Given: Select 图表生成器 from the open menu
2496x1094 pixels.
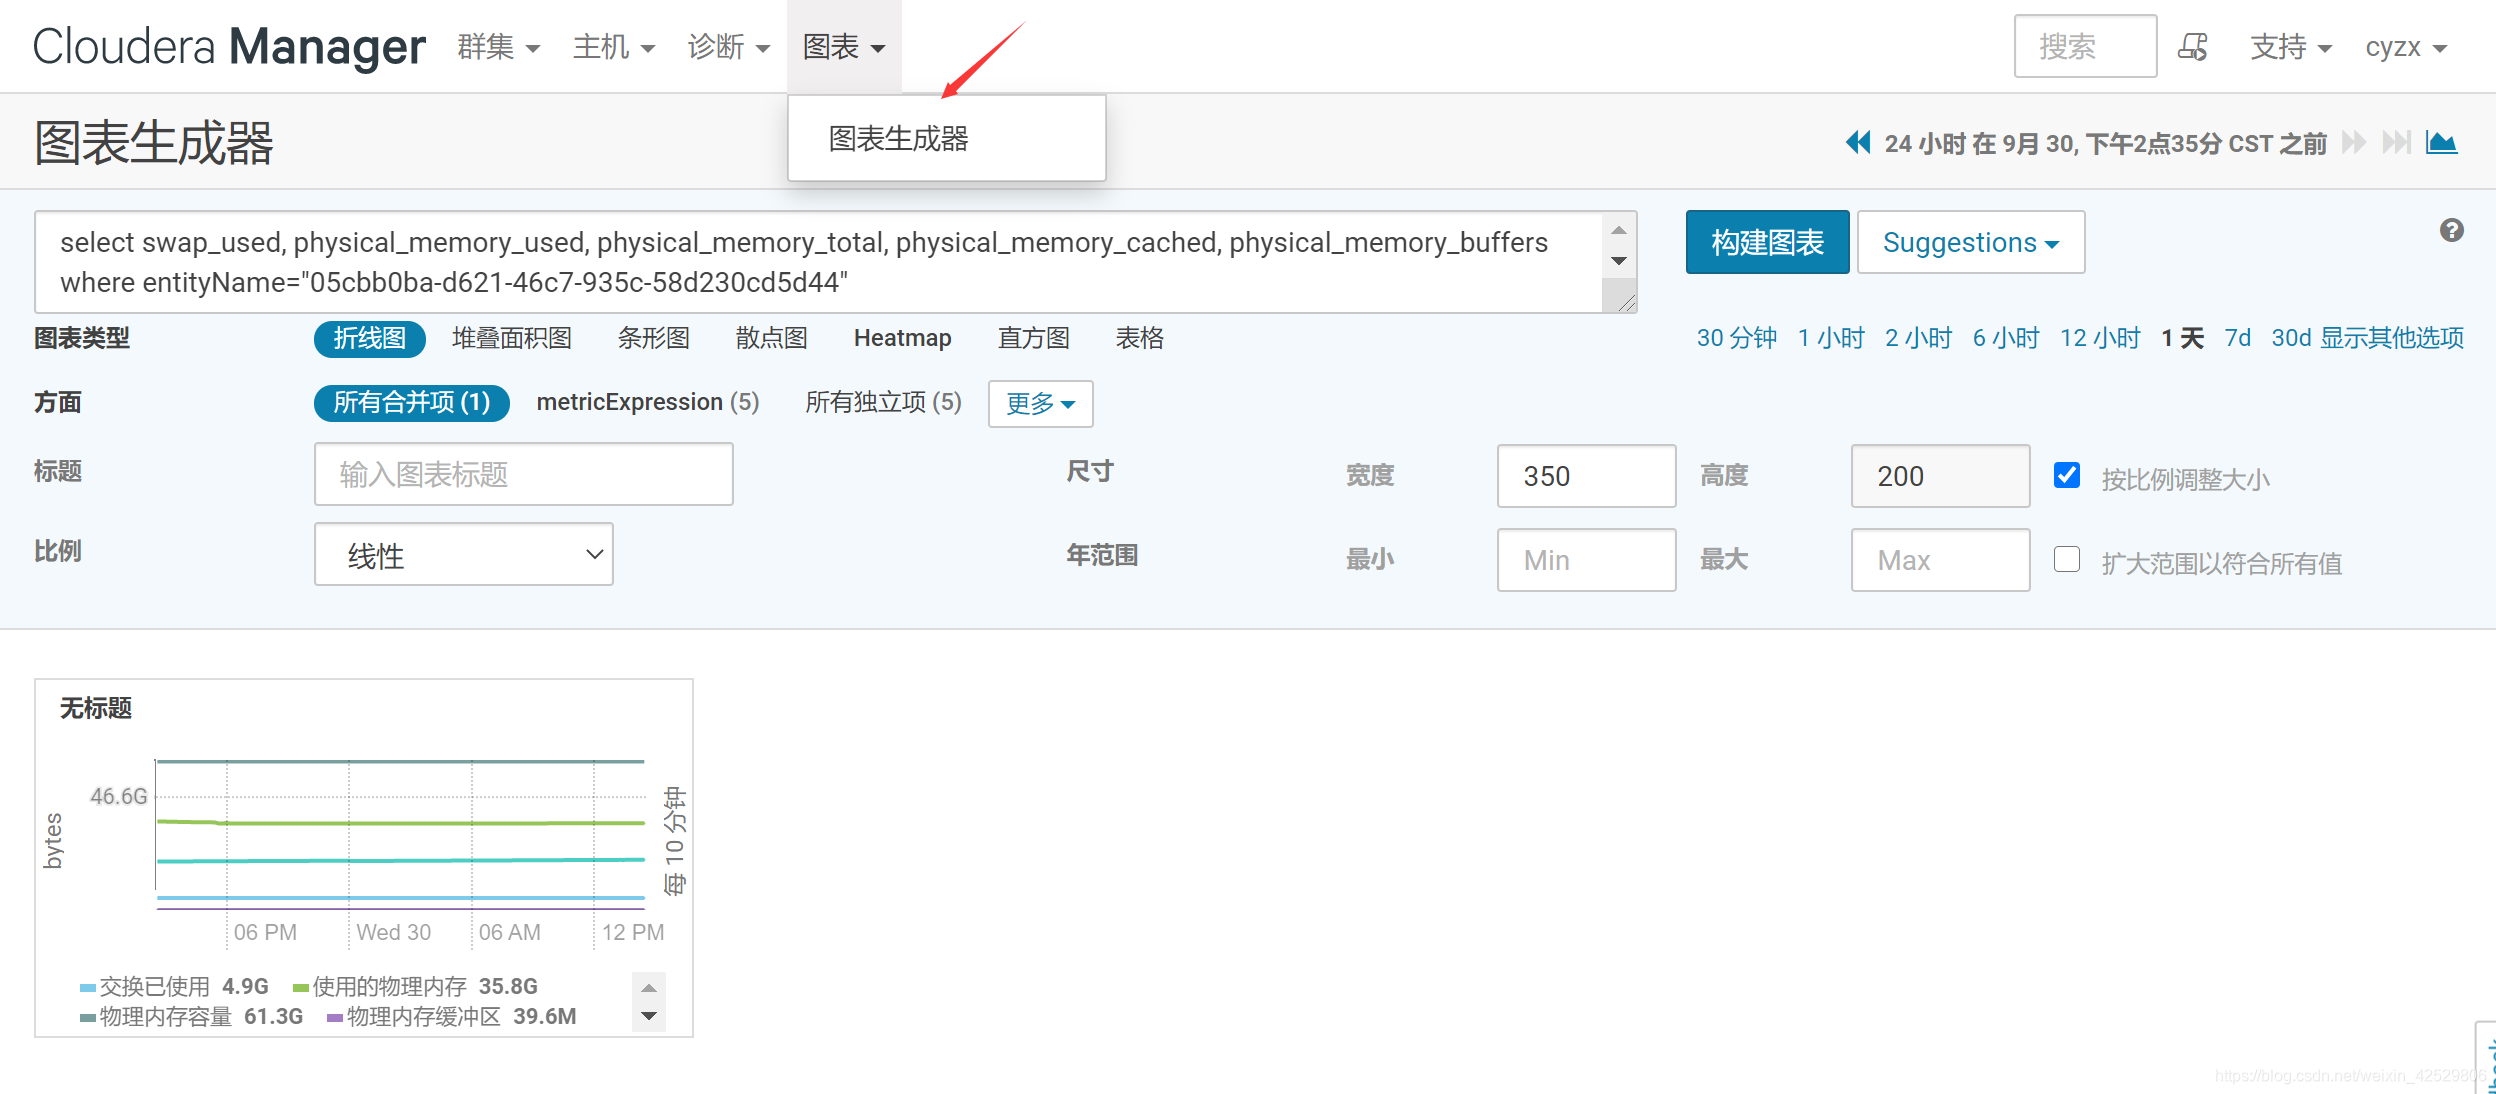Looking at the screenshot, I should tap(896, 138).
